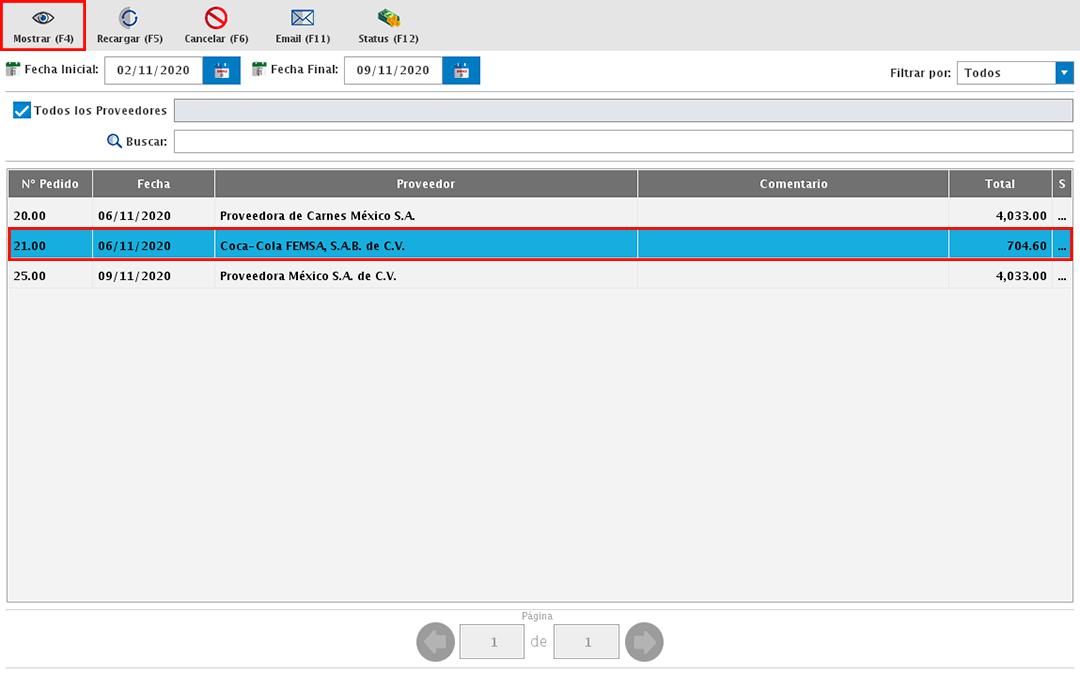Uncheck Todos los Proveedores checkbox

pos(22,110)
